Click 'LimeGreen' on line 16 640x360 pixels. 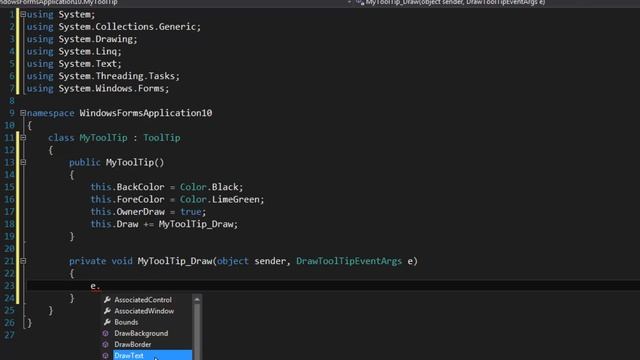[x=236, y=200]
